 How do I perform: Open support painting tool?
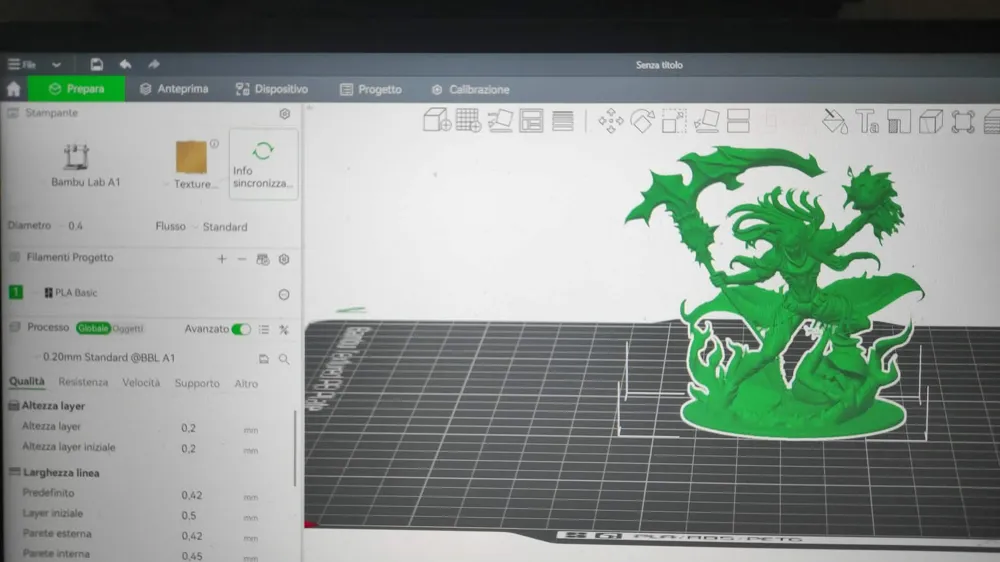coord(834,121)
